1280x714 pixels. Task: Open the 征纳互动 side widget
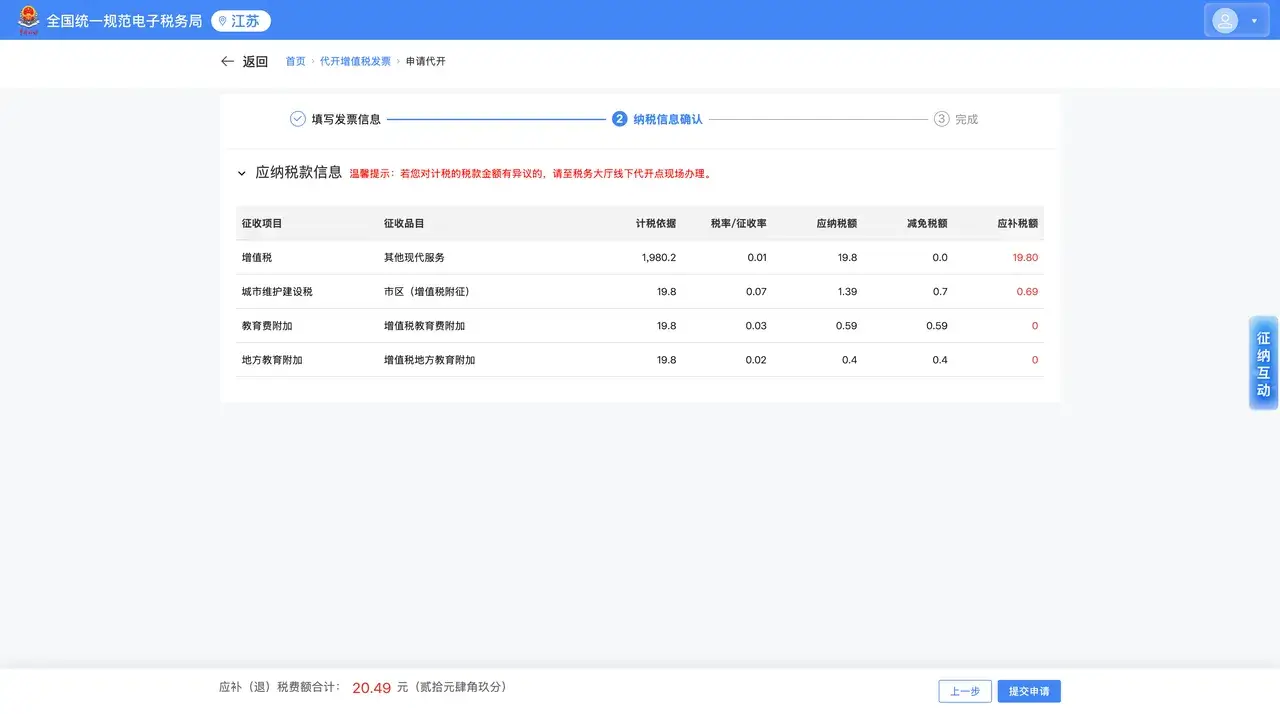tap(1264, 363)
